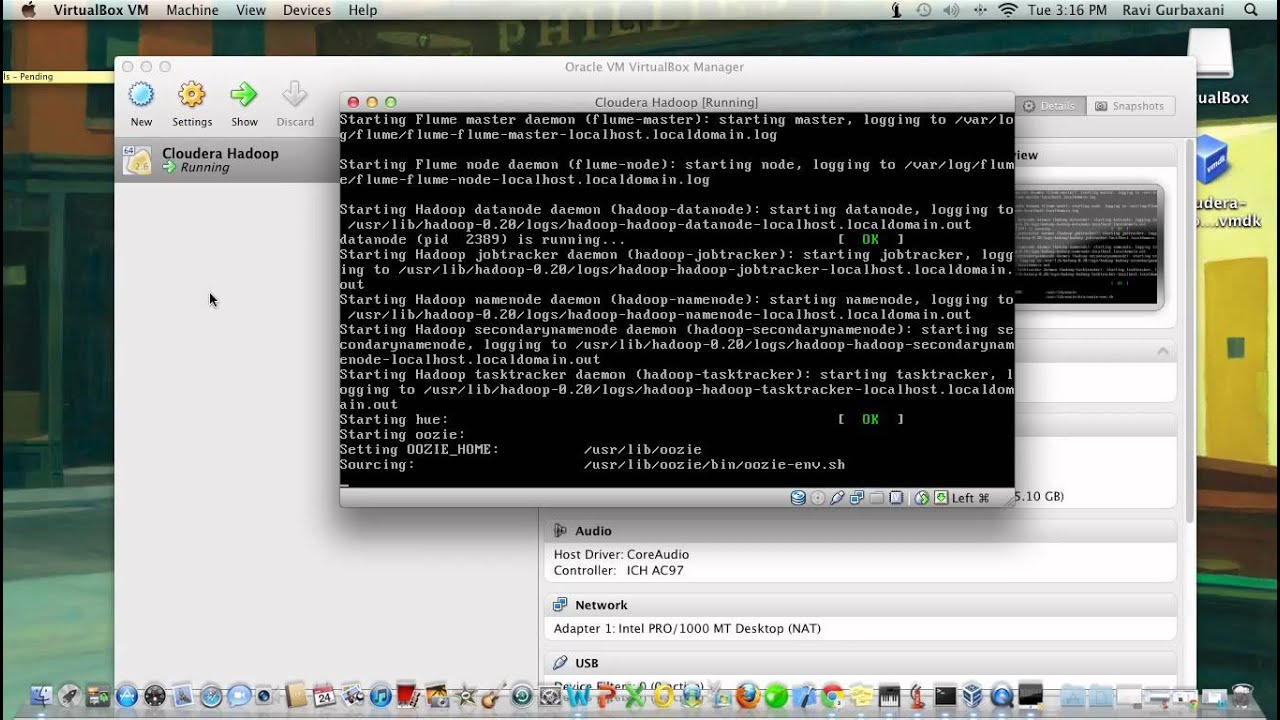The height and width of the screenshot is (720, 1280).
Task: Click the green Show arrow icon
Action: point(244,95)
